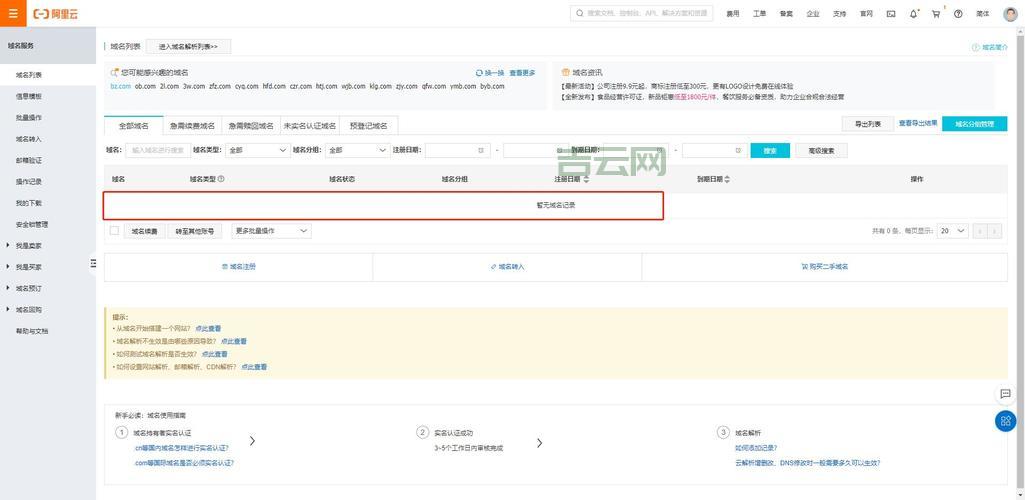This screenshot has height=500, width=1025.
Task: Open the blue floating apps grid button
Action: 1005,421
